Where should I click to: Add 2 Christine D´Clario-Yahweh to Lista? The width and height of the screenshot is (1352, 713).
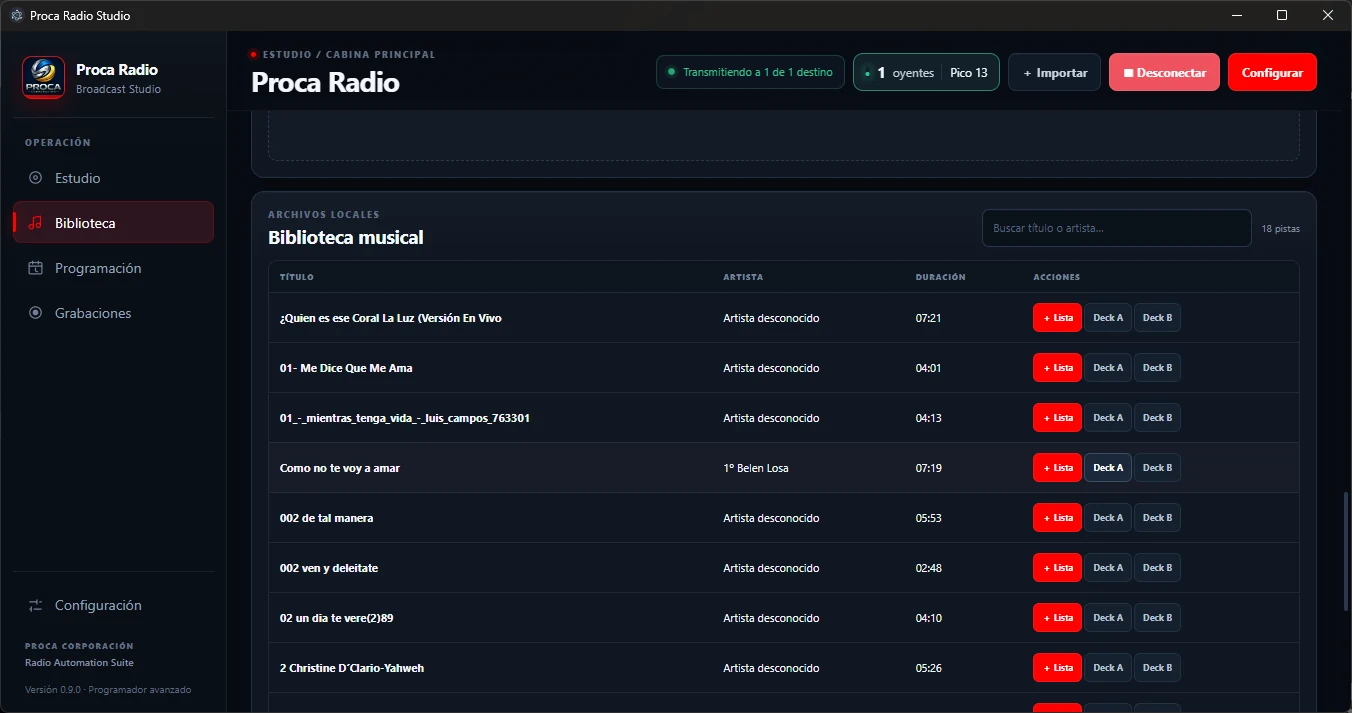coord(1057,668)
